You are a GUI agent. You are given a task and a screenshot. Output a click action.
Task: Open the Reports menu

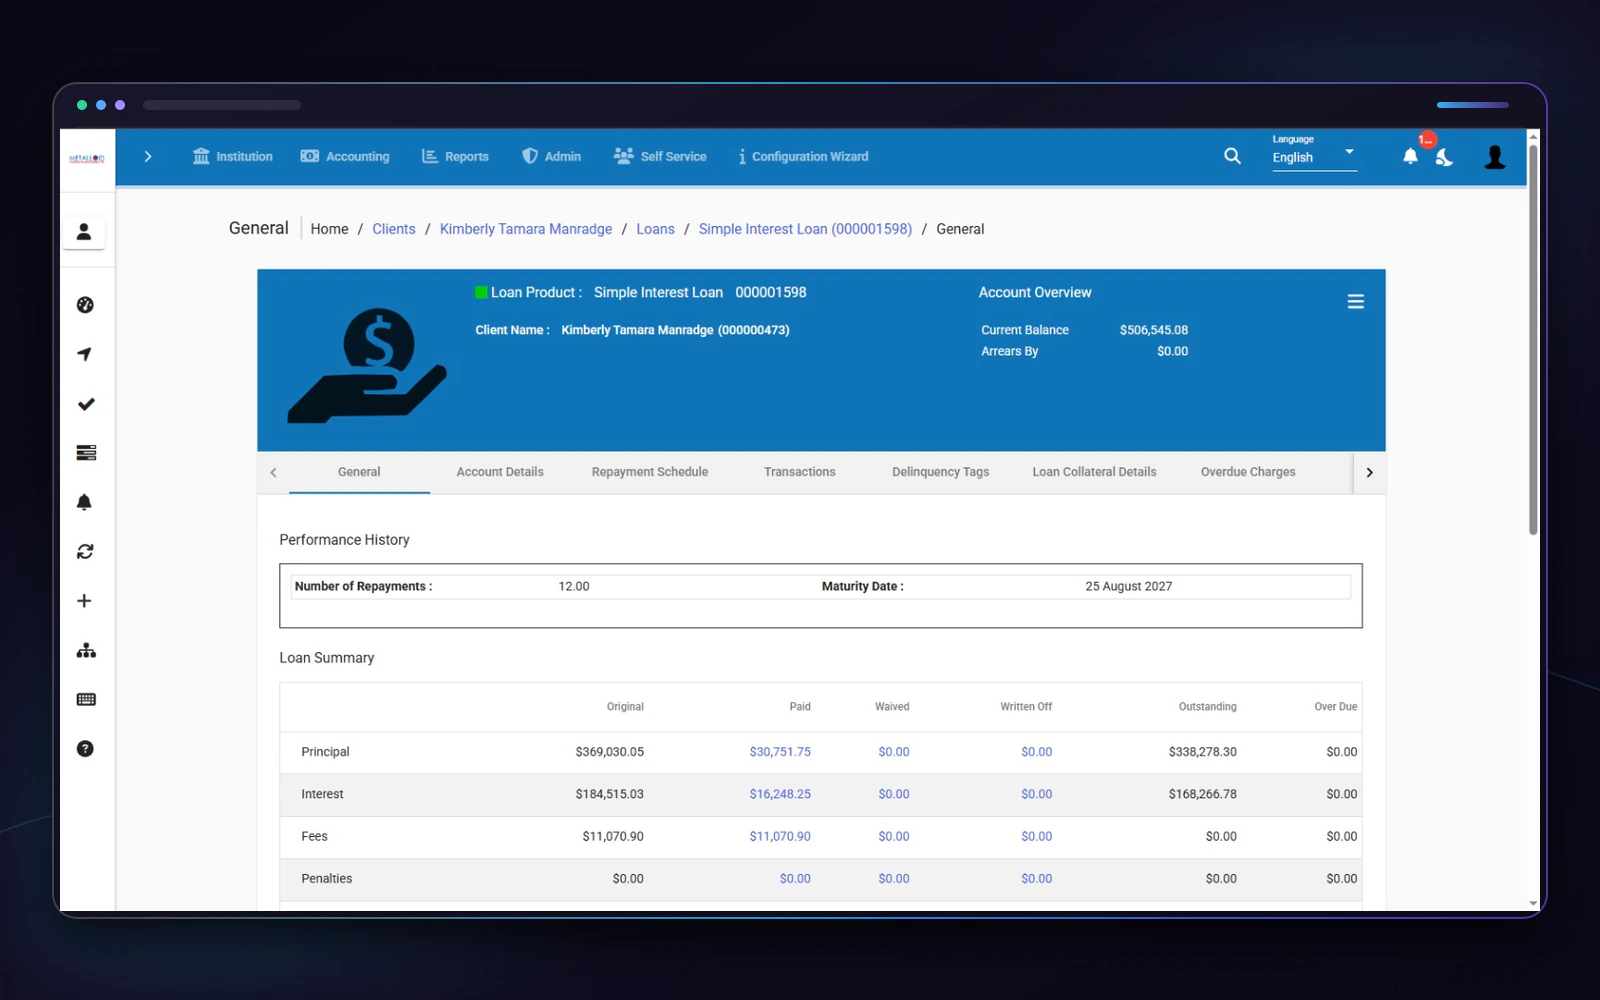tap(455, 156)
